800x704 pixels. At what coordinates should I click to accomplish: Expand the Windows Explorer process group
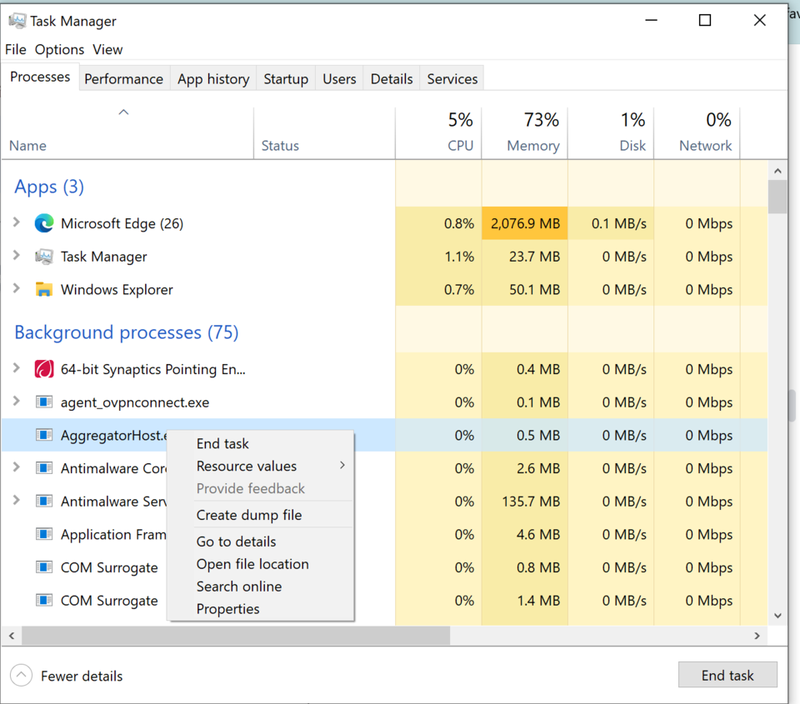pos(16,289)
